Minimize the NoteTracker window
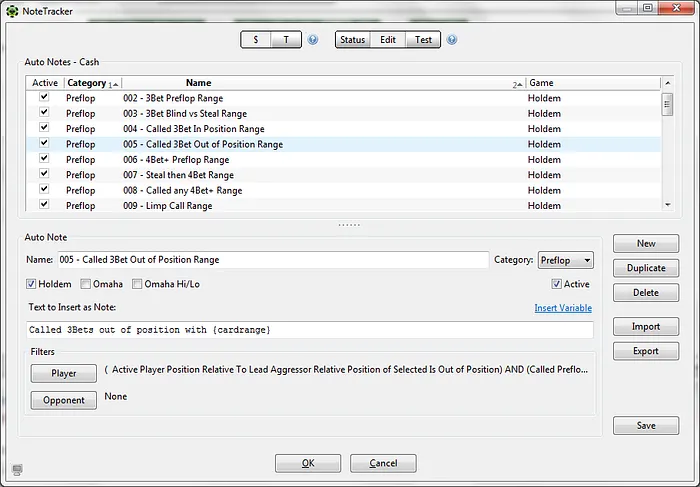 (x=627, y=8)
